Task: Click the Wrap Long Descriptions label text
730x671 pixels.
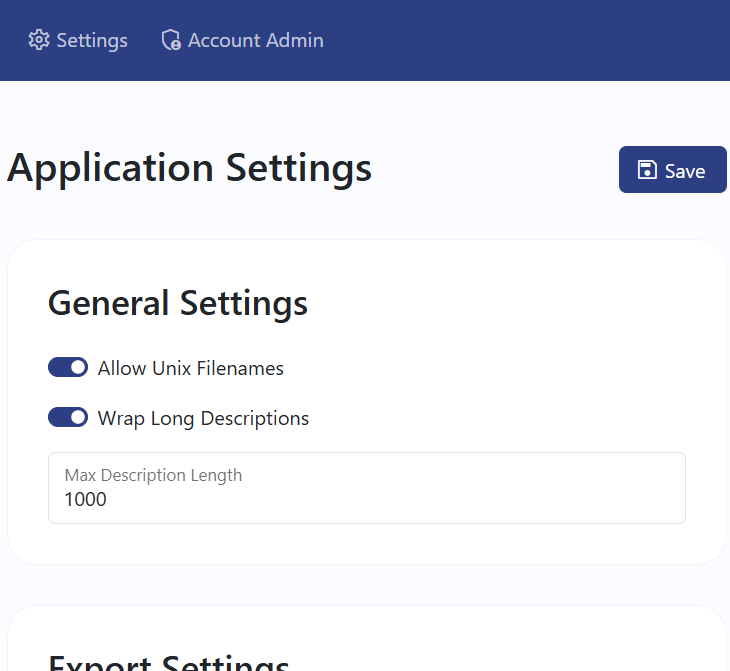Action: click(203, 418)
